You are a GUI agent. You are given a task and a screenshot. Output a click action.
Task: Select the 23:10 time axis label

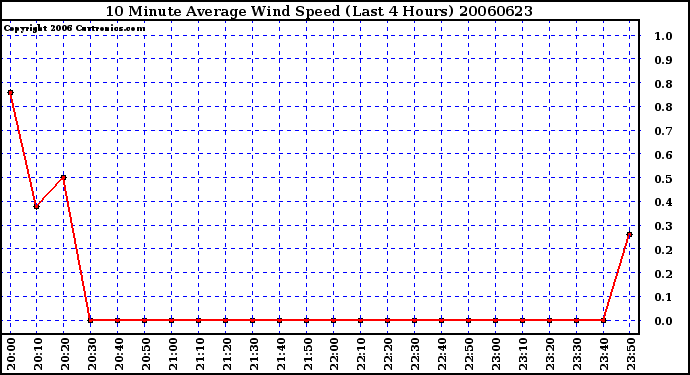pyautogui.click(x=524, y=354)
